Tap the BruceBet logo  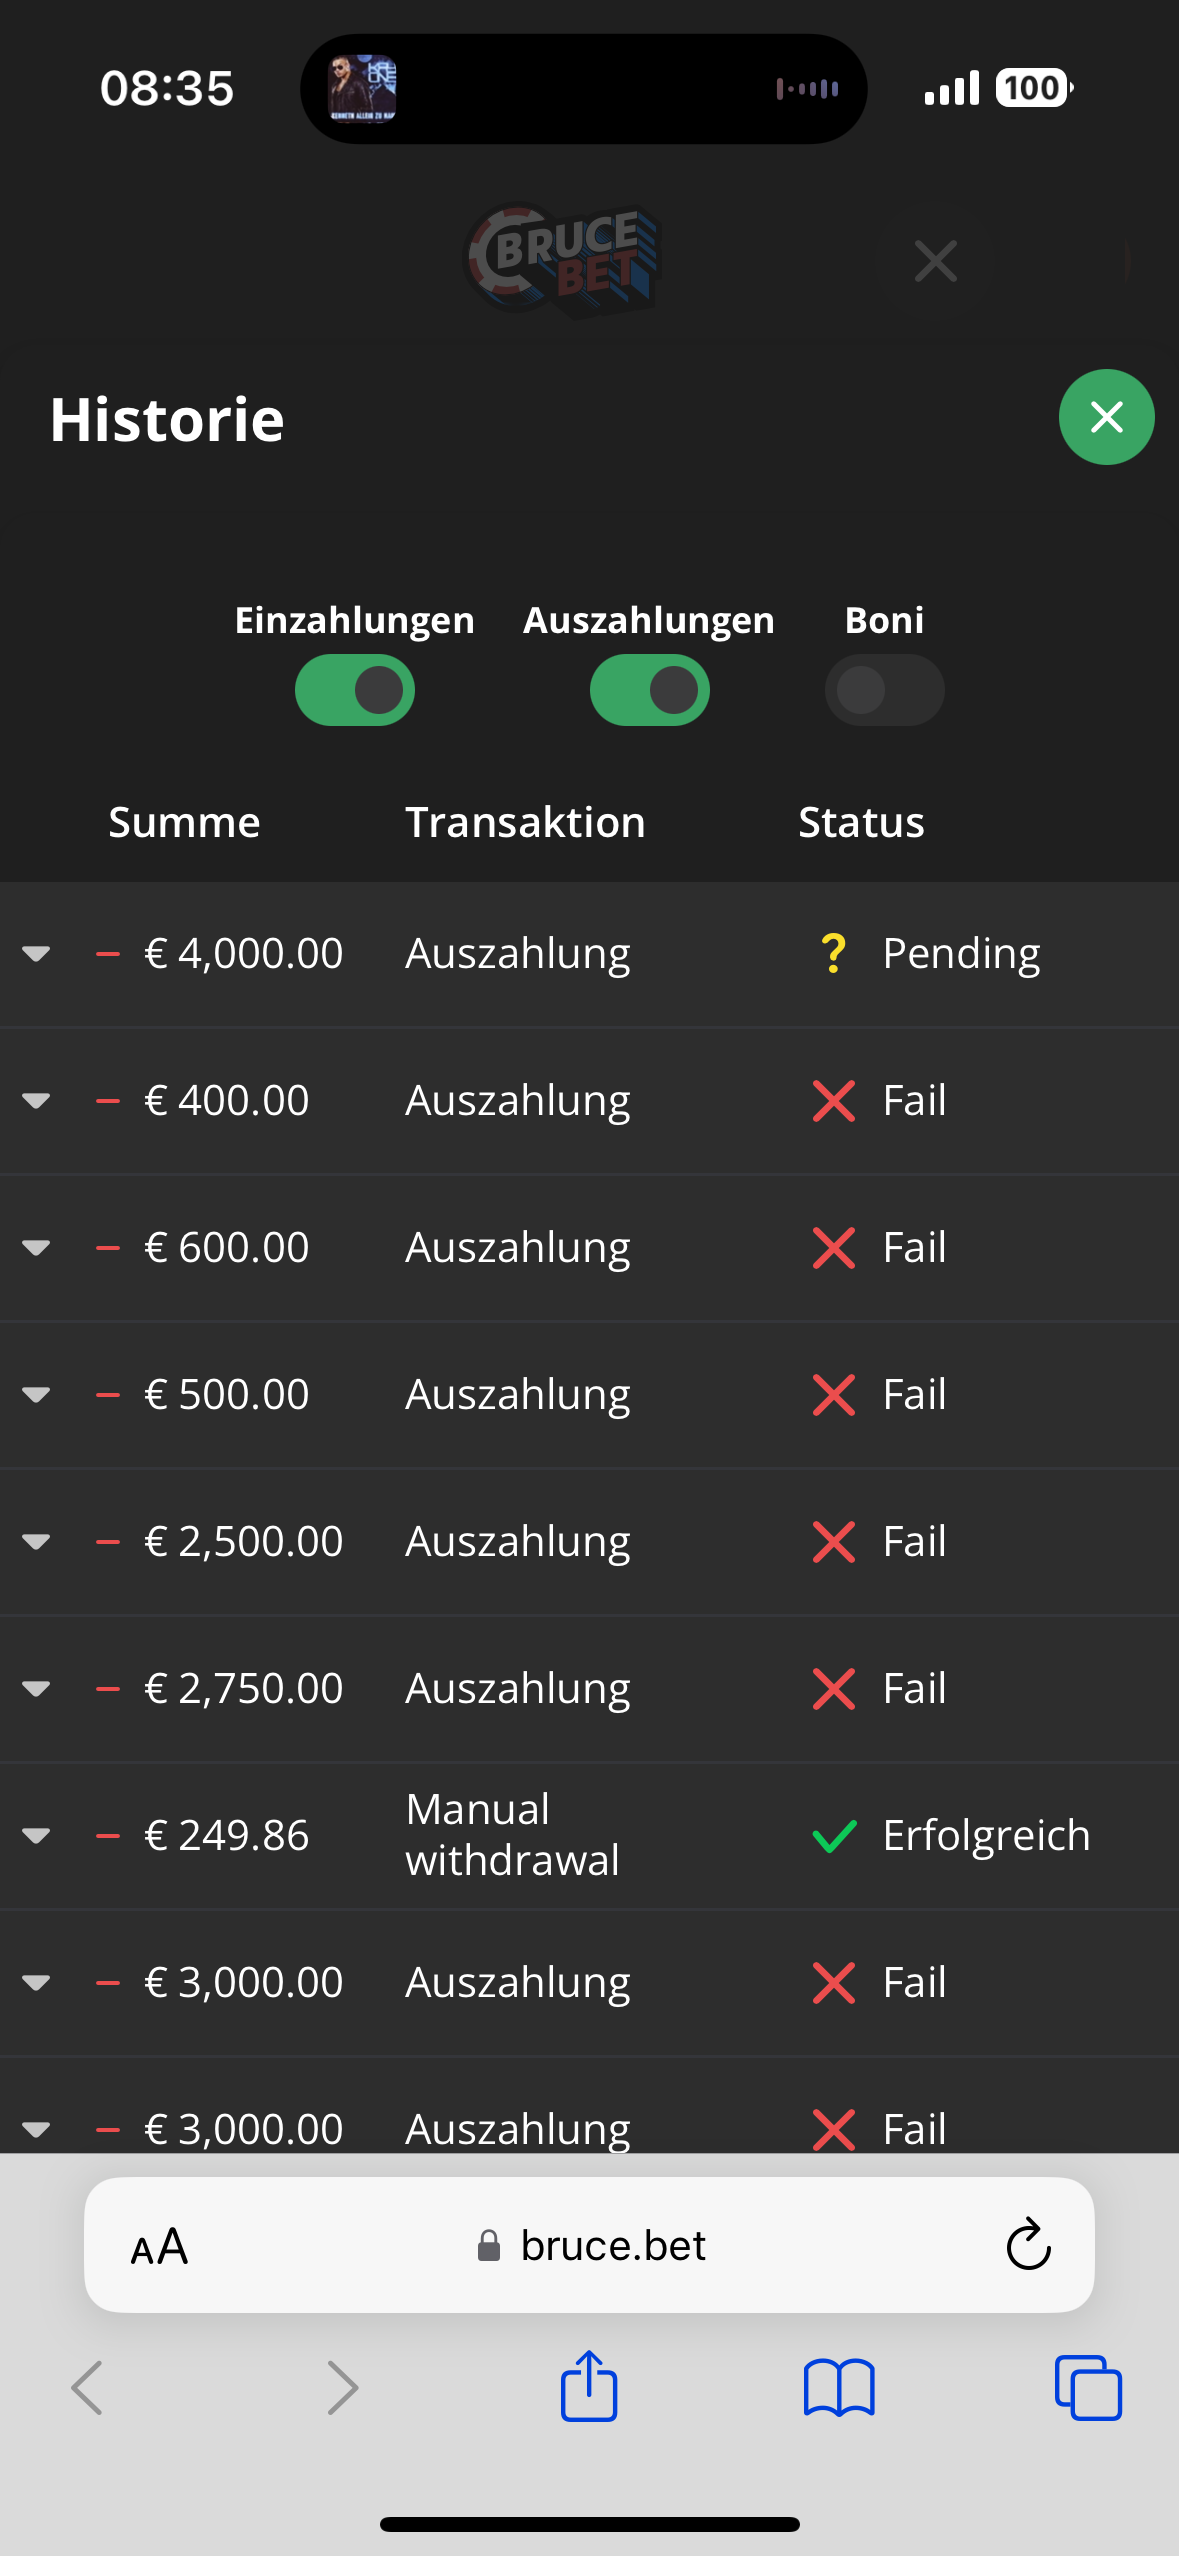(563, 260)
